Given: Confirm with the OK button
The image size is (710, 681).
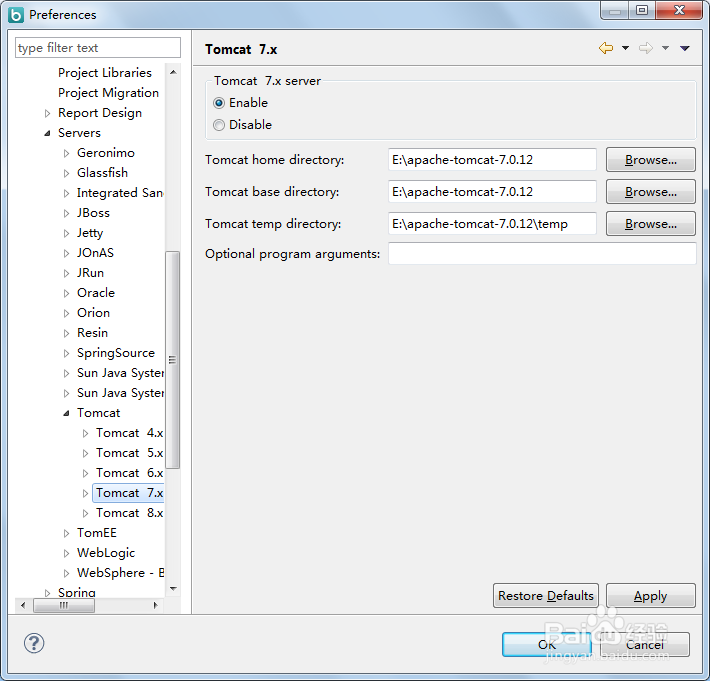Looking at the screenshot, I should 547,644.
